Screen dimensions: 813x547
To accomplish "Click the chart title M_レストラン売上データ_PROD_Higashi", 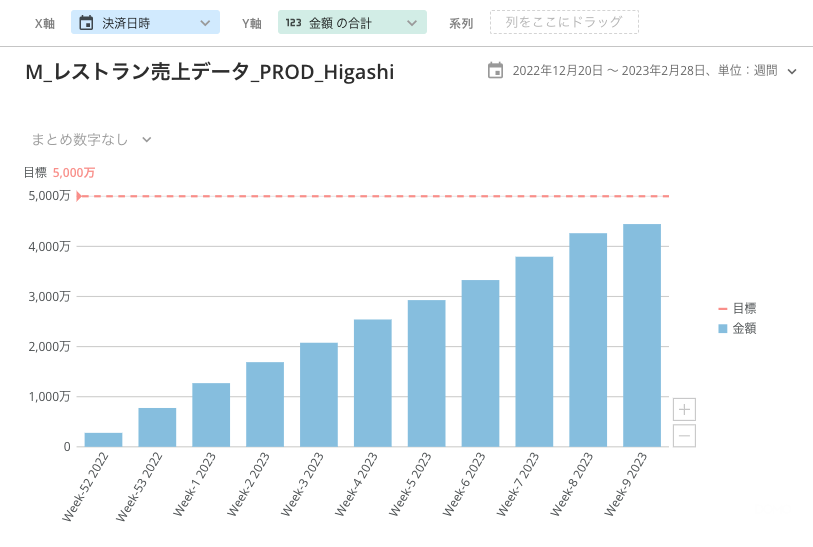I will click(210, 72).
